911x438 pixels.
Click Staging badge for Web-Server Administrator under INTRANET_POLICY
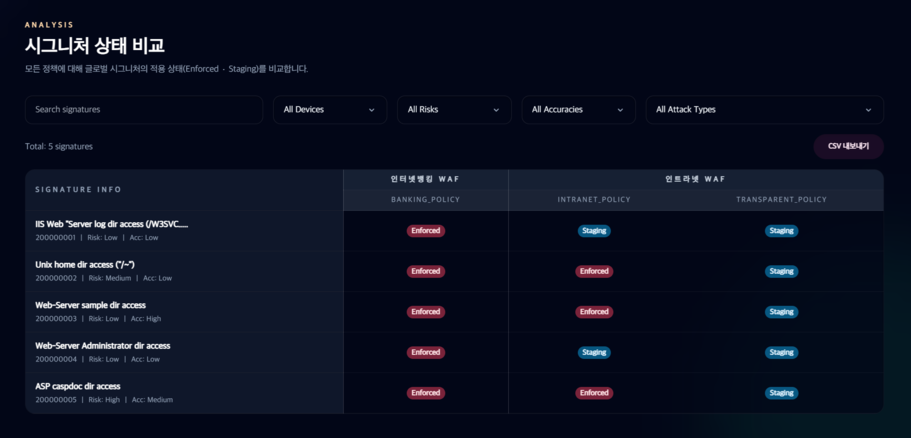[594, 352]
